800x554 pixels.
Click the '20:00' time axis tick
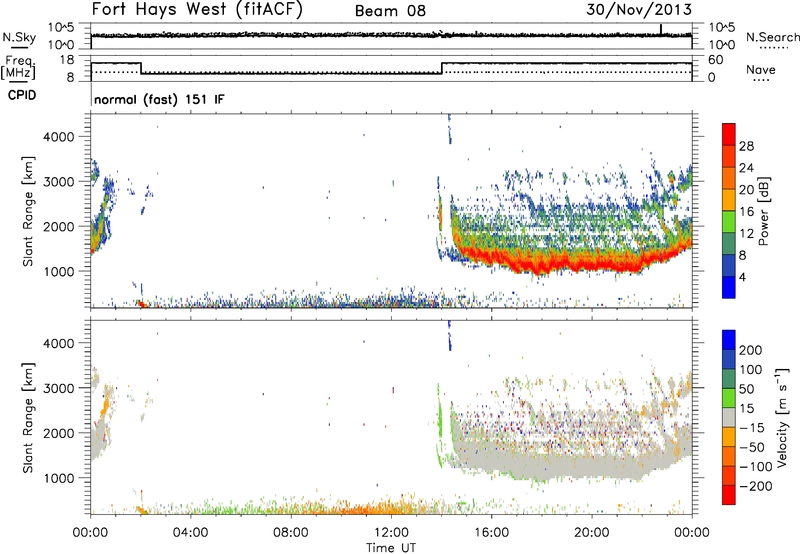click(592, 533)
